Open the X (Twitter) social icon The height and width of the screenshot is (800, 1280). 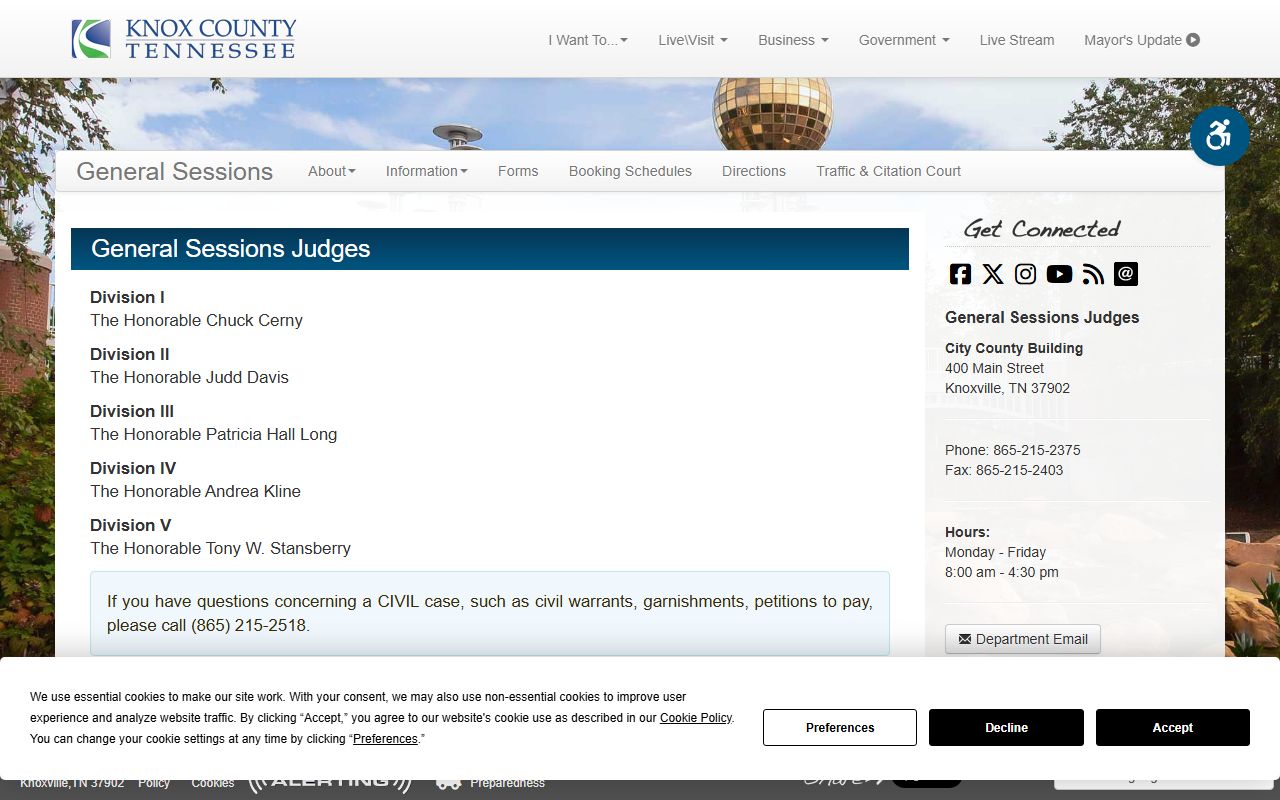pyautogui.click(x=993, y=274)
